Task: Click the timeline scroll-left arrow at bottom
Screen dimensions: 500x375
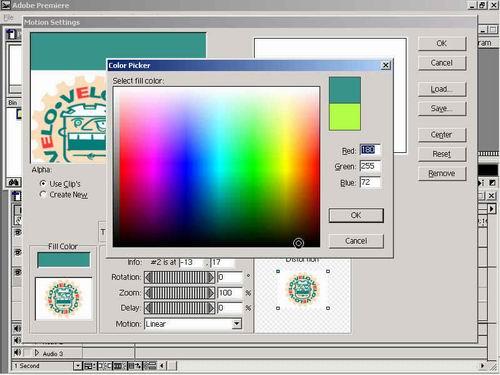Action: pos(162,366)
